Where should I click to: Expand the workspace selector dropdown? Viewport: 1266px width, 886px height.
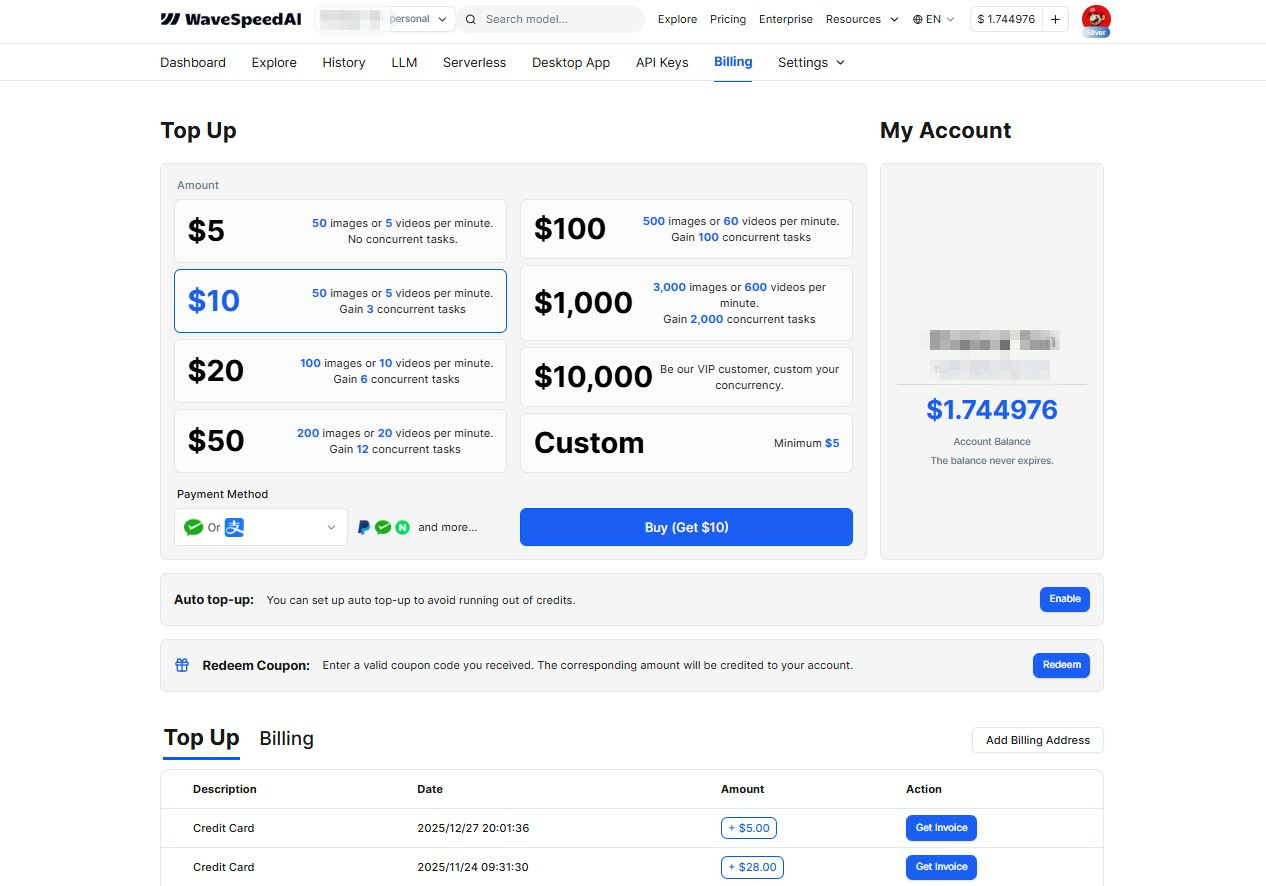click(443, 18)
